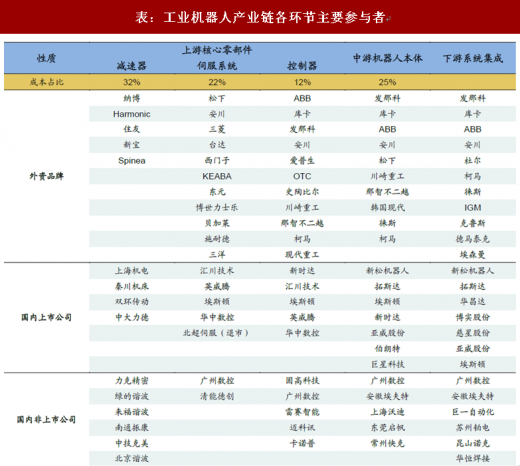Viewport: 520px width, 466px height.
Task: Click the Spinea cell
Action: 131,161
